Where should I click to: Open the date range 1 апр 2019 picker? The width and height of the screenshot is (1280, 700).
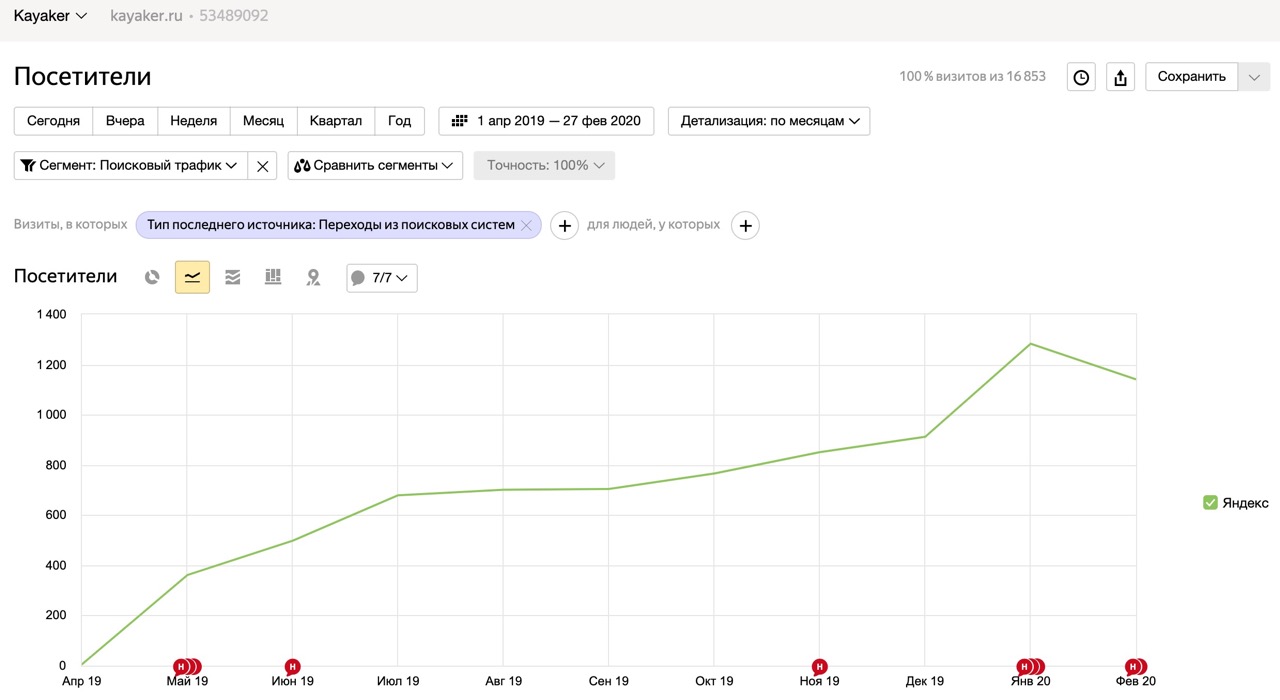tap(547, 121)
